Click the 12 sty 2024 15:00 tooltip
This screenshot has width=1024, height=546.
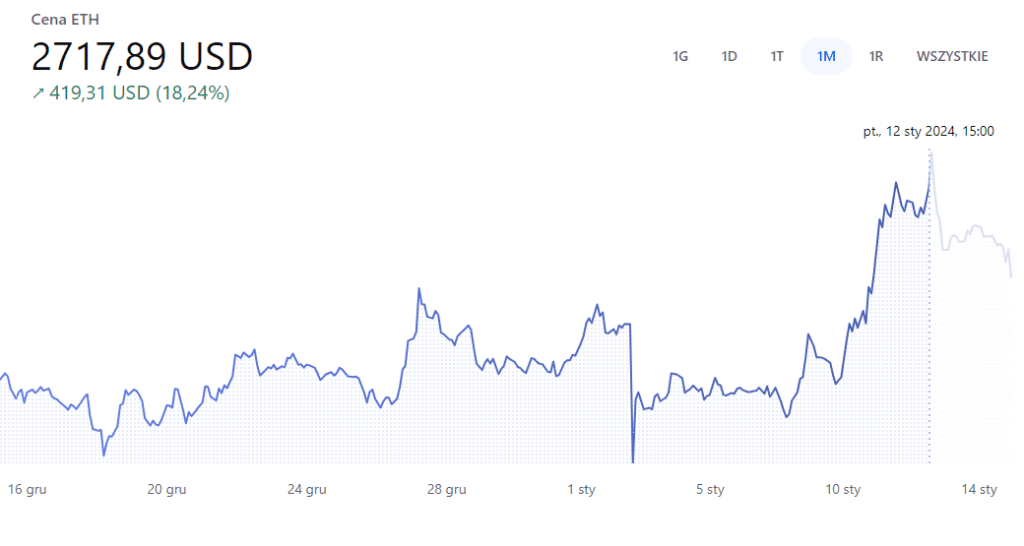click(x=928, y=131)
